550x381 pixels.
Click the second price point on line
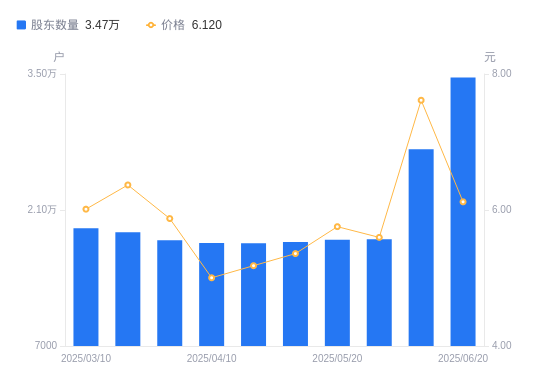(128, 185)
